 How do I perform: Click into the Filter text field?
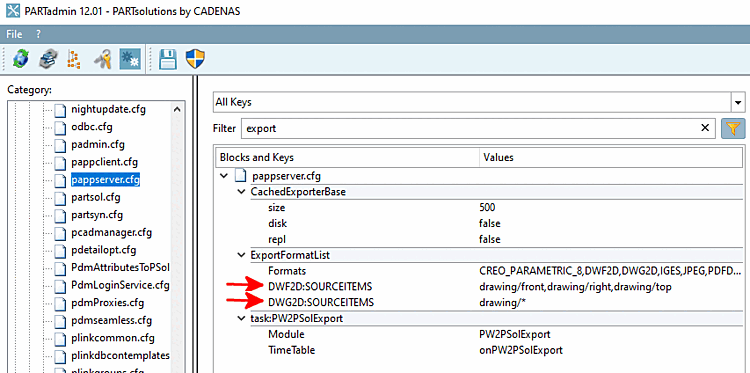[x=469, y=128]
